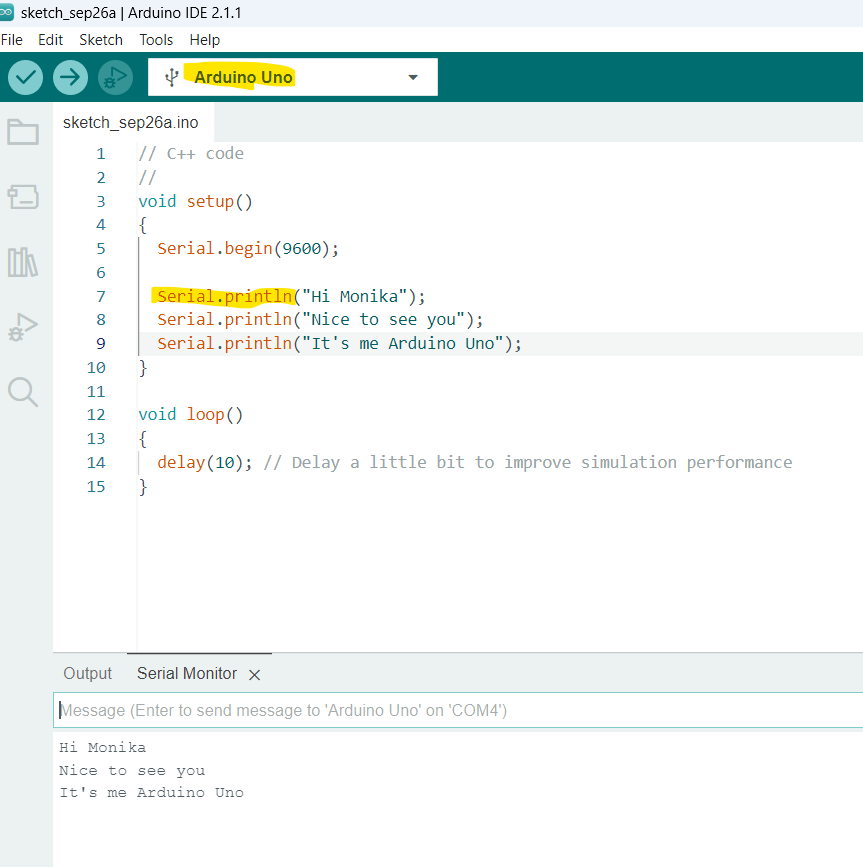Open the Sketch menu

tap(101, 40)
